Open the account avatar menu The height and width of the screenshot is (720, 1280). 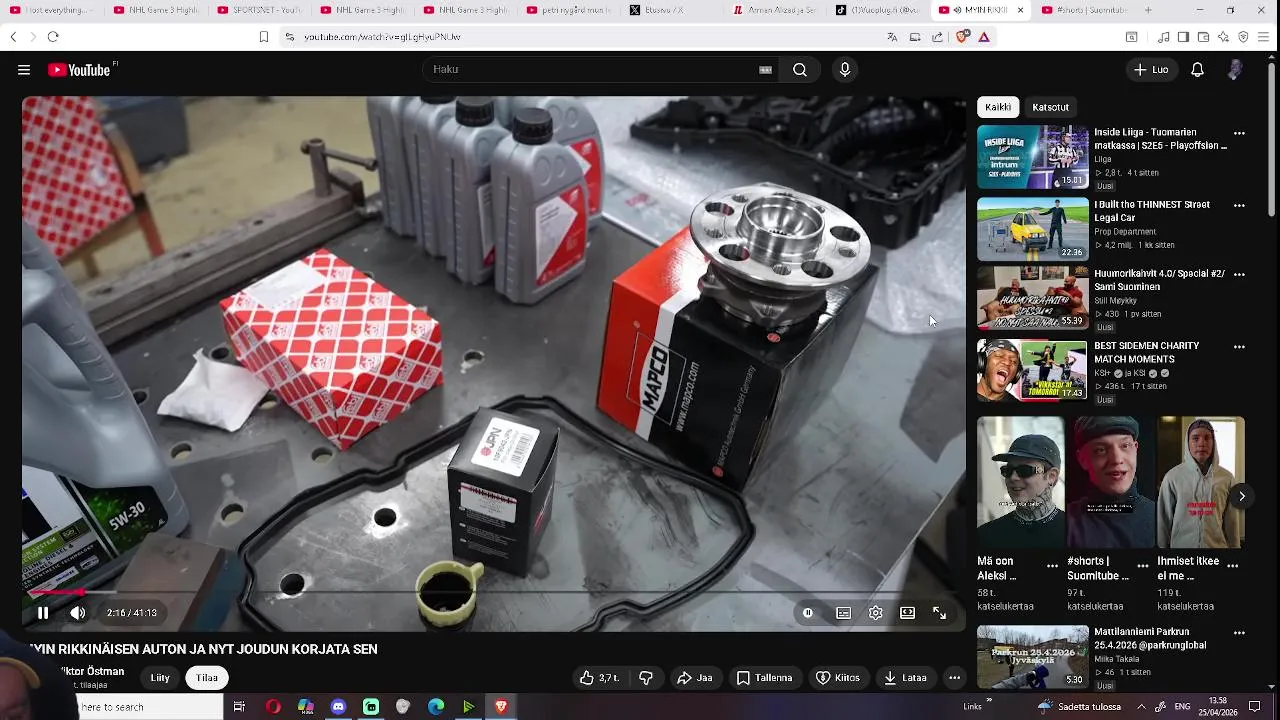click(1235, 70)
